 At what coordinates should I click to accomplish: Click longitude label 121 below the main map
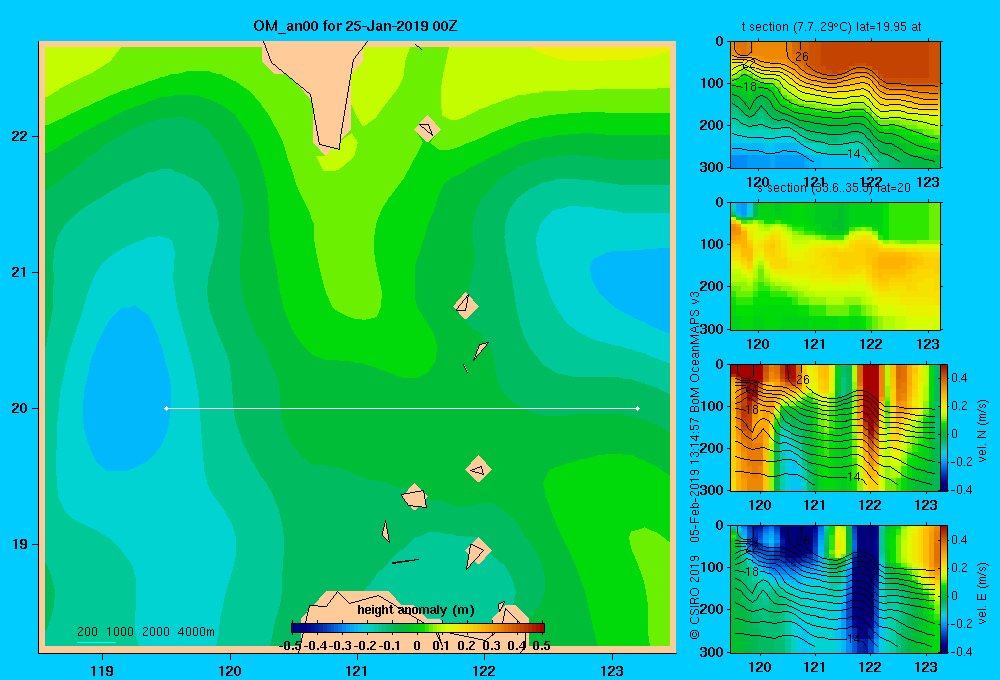click(x=357, y=670)
